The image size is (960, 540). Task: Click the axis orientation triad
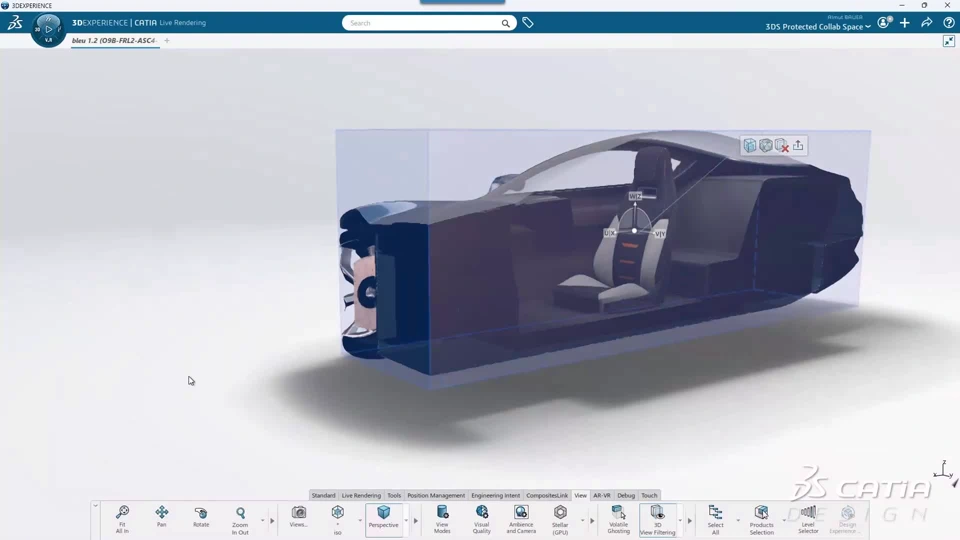[945, 472]
